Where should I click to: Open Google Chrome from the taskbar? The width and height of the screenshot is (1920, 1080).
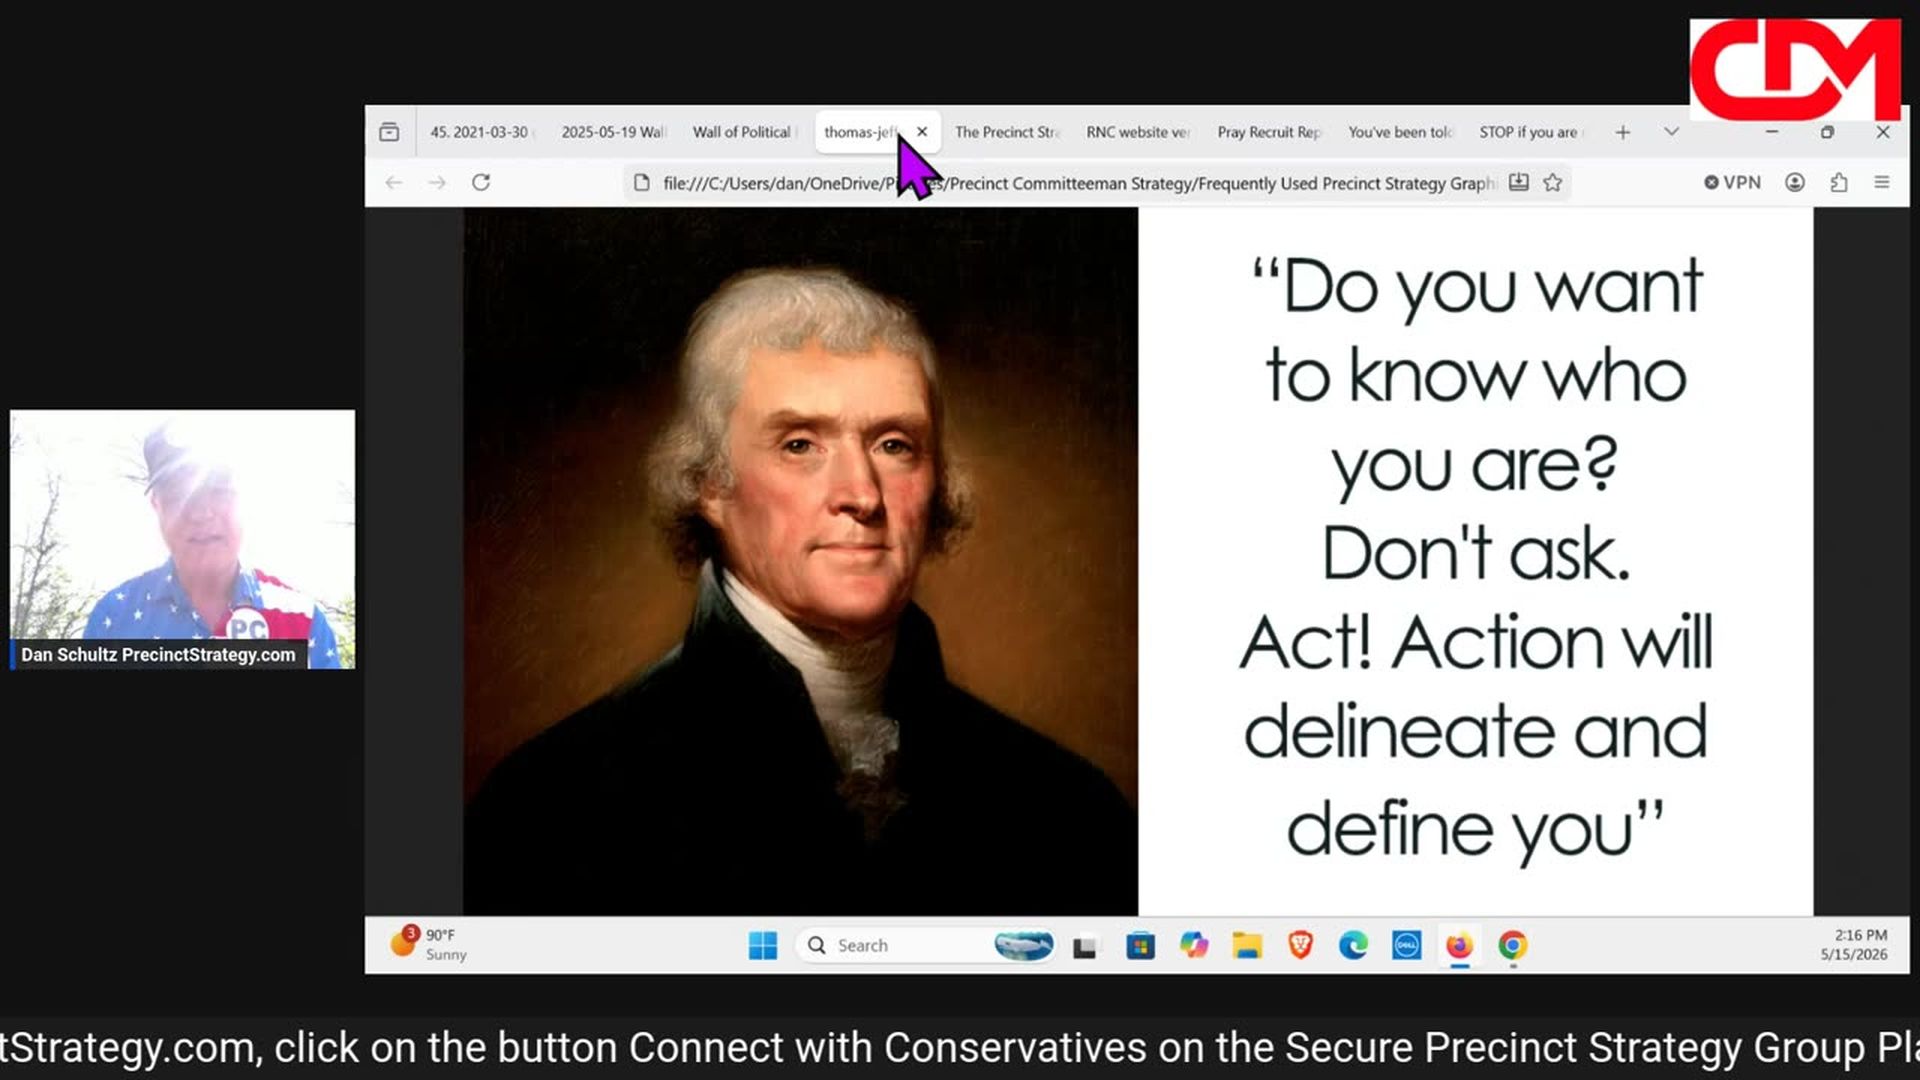point(1512,946)
